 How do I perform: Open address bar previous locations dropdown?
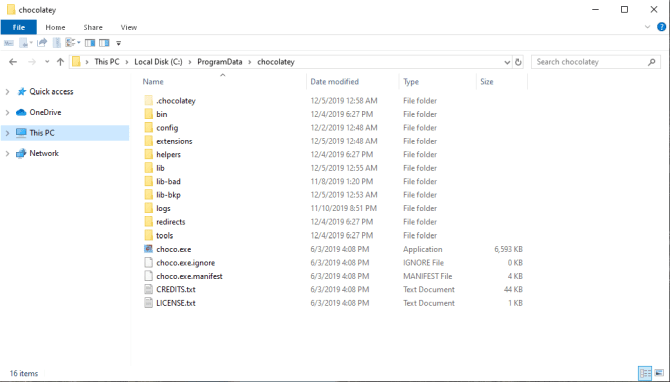507,62
